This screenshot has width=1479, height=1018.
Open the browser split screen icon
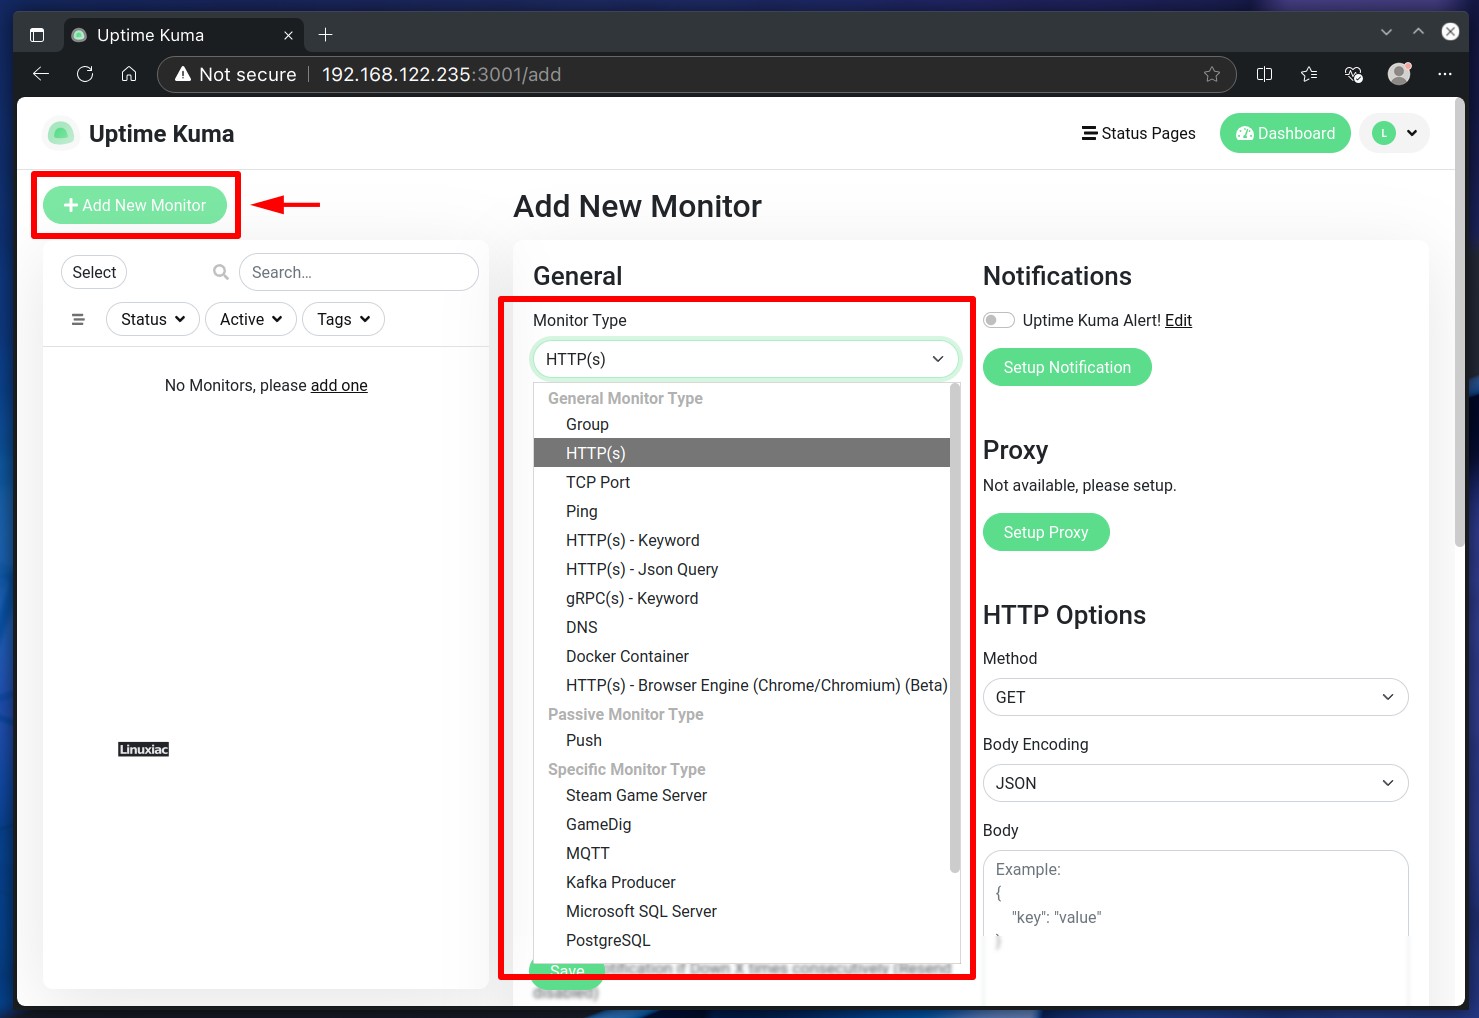[x=1264, y=74]
